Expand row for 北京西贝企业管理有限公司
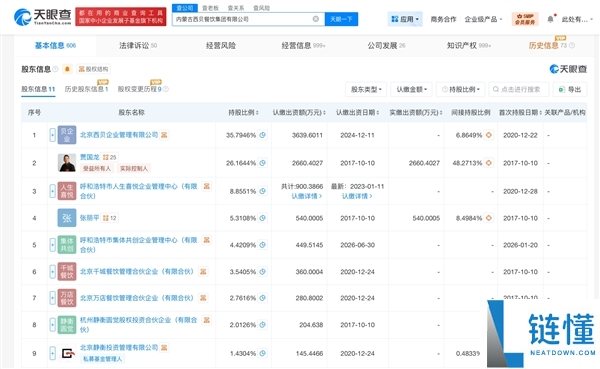This screenshot has width=600, height=369. (52, 135)
